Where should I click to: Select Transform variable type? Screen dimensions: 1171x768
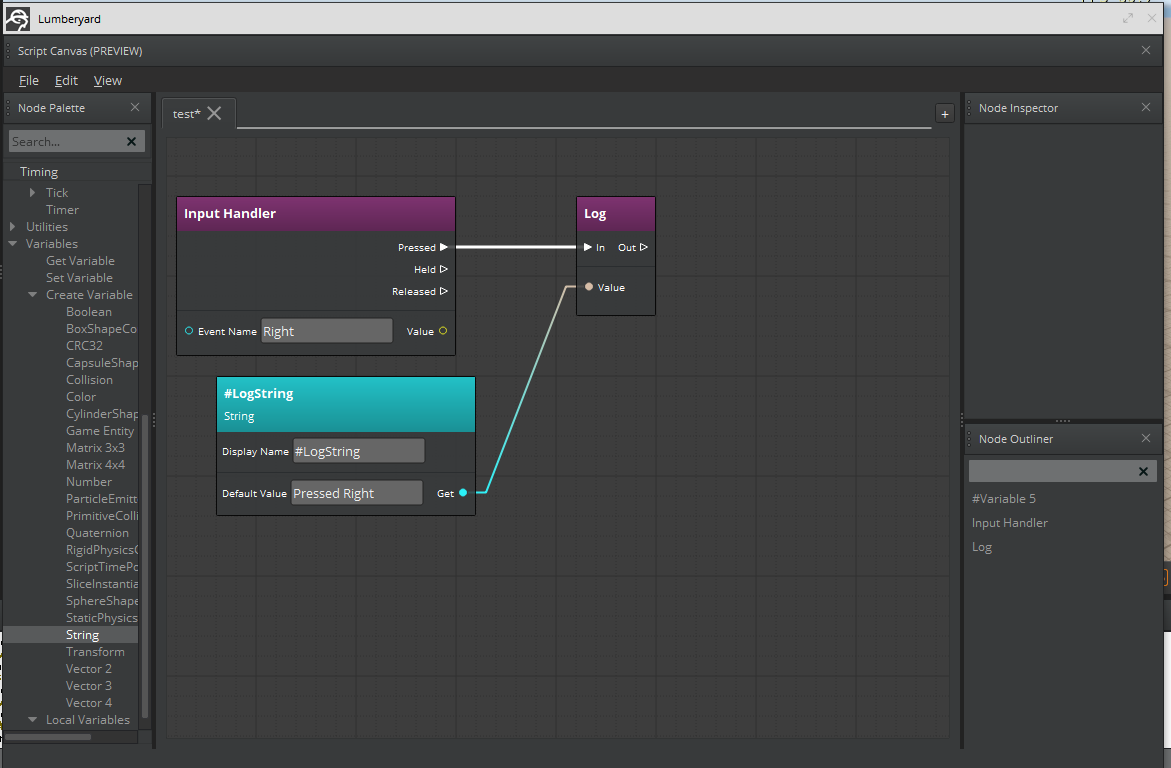click(95, 651)
